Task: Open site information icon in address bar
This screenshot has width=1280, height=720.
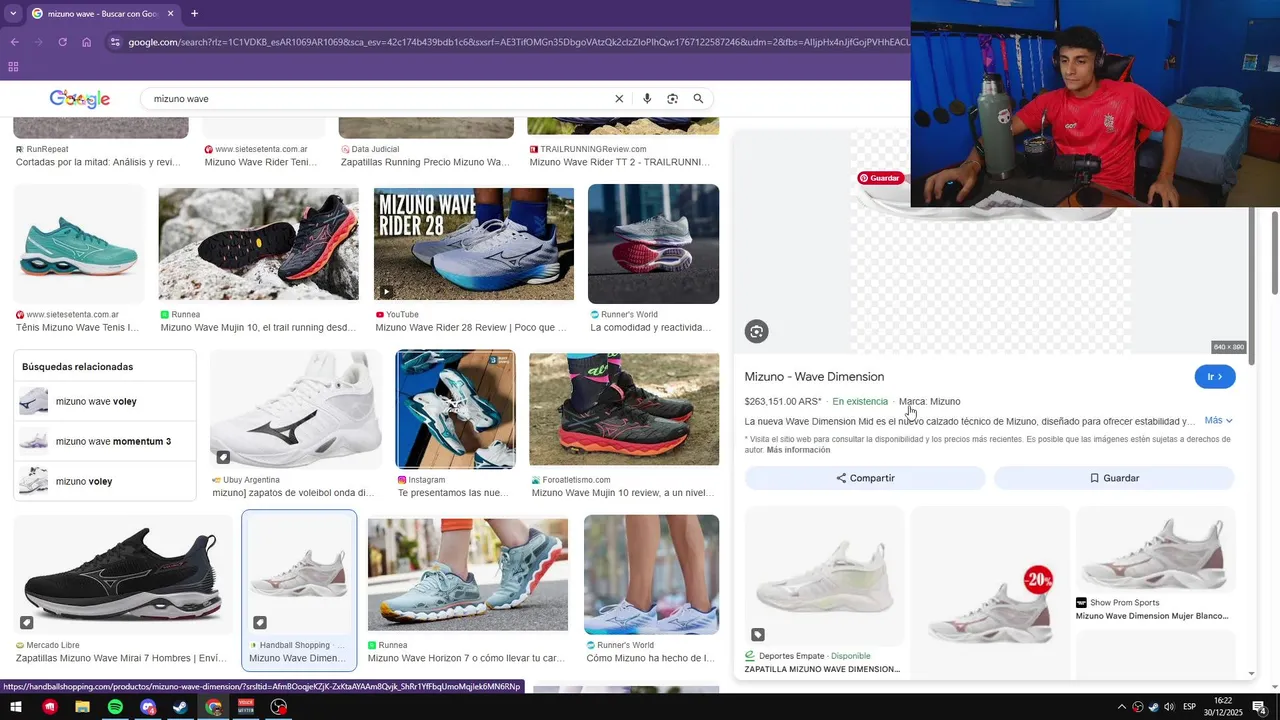Action: point(115,42)
